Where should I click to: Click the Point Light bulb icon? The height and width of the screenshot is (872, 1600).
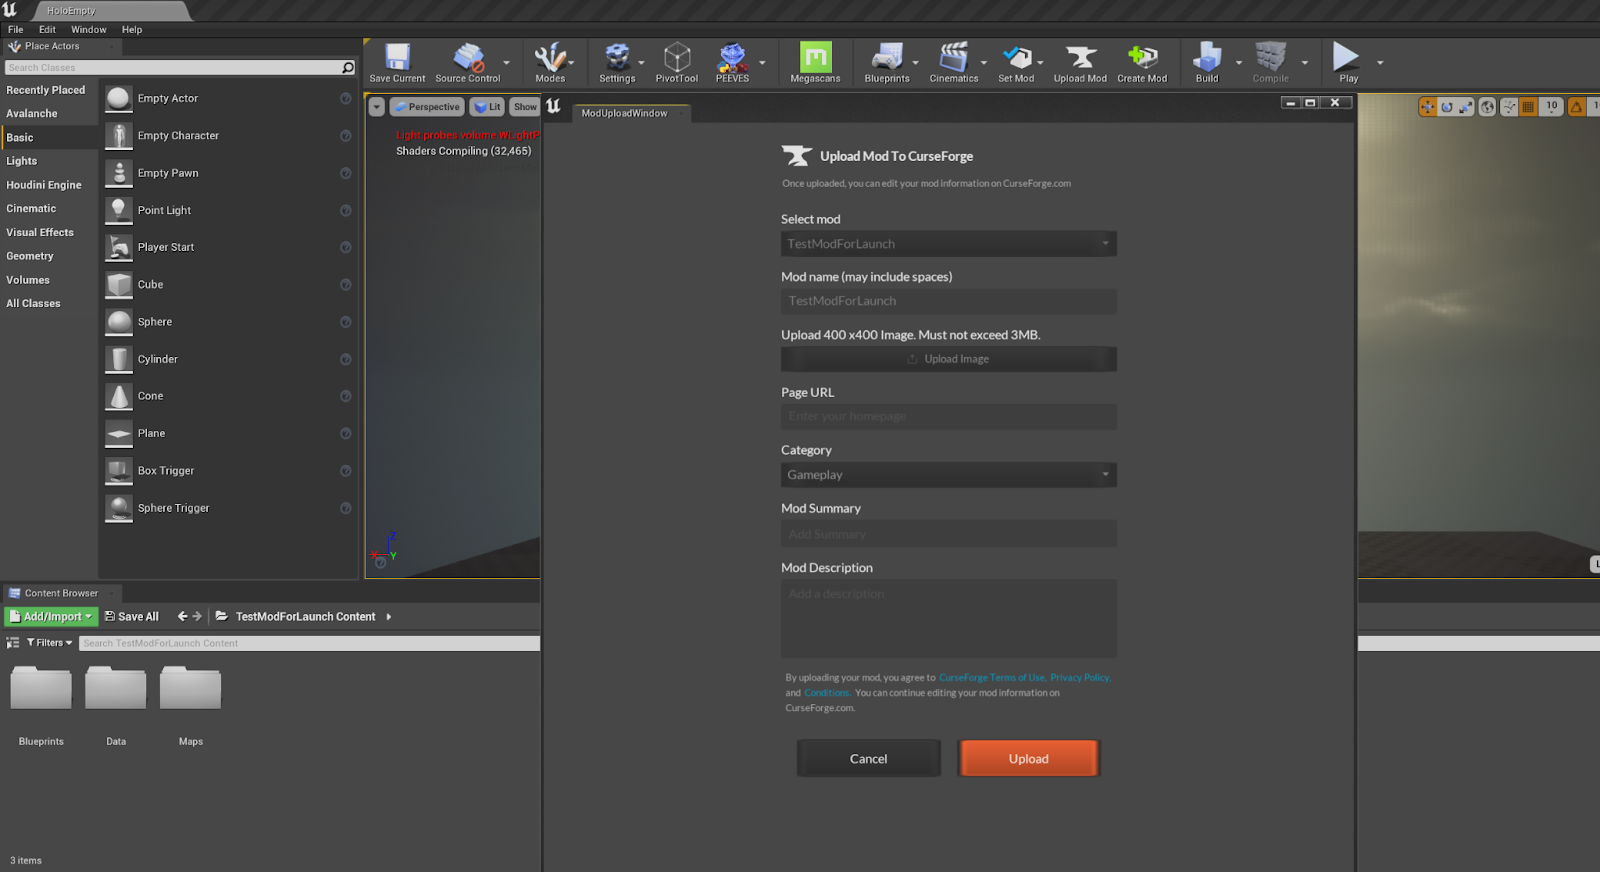pyautogui.click(x=119, y=210)
